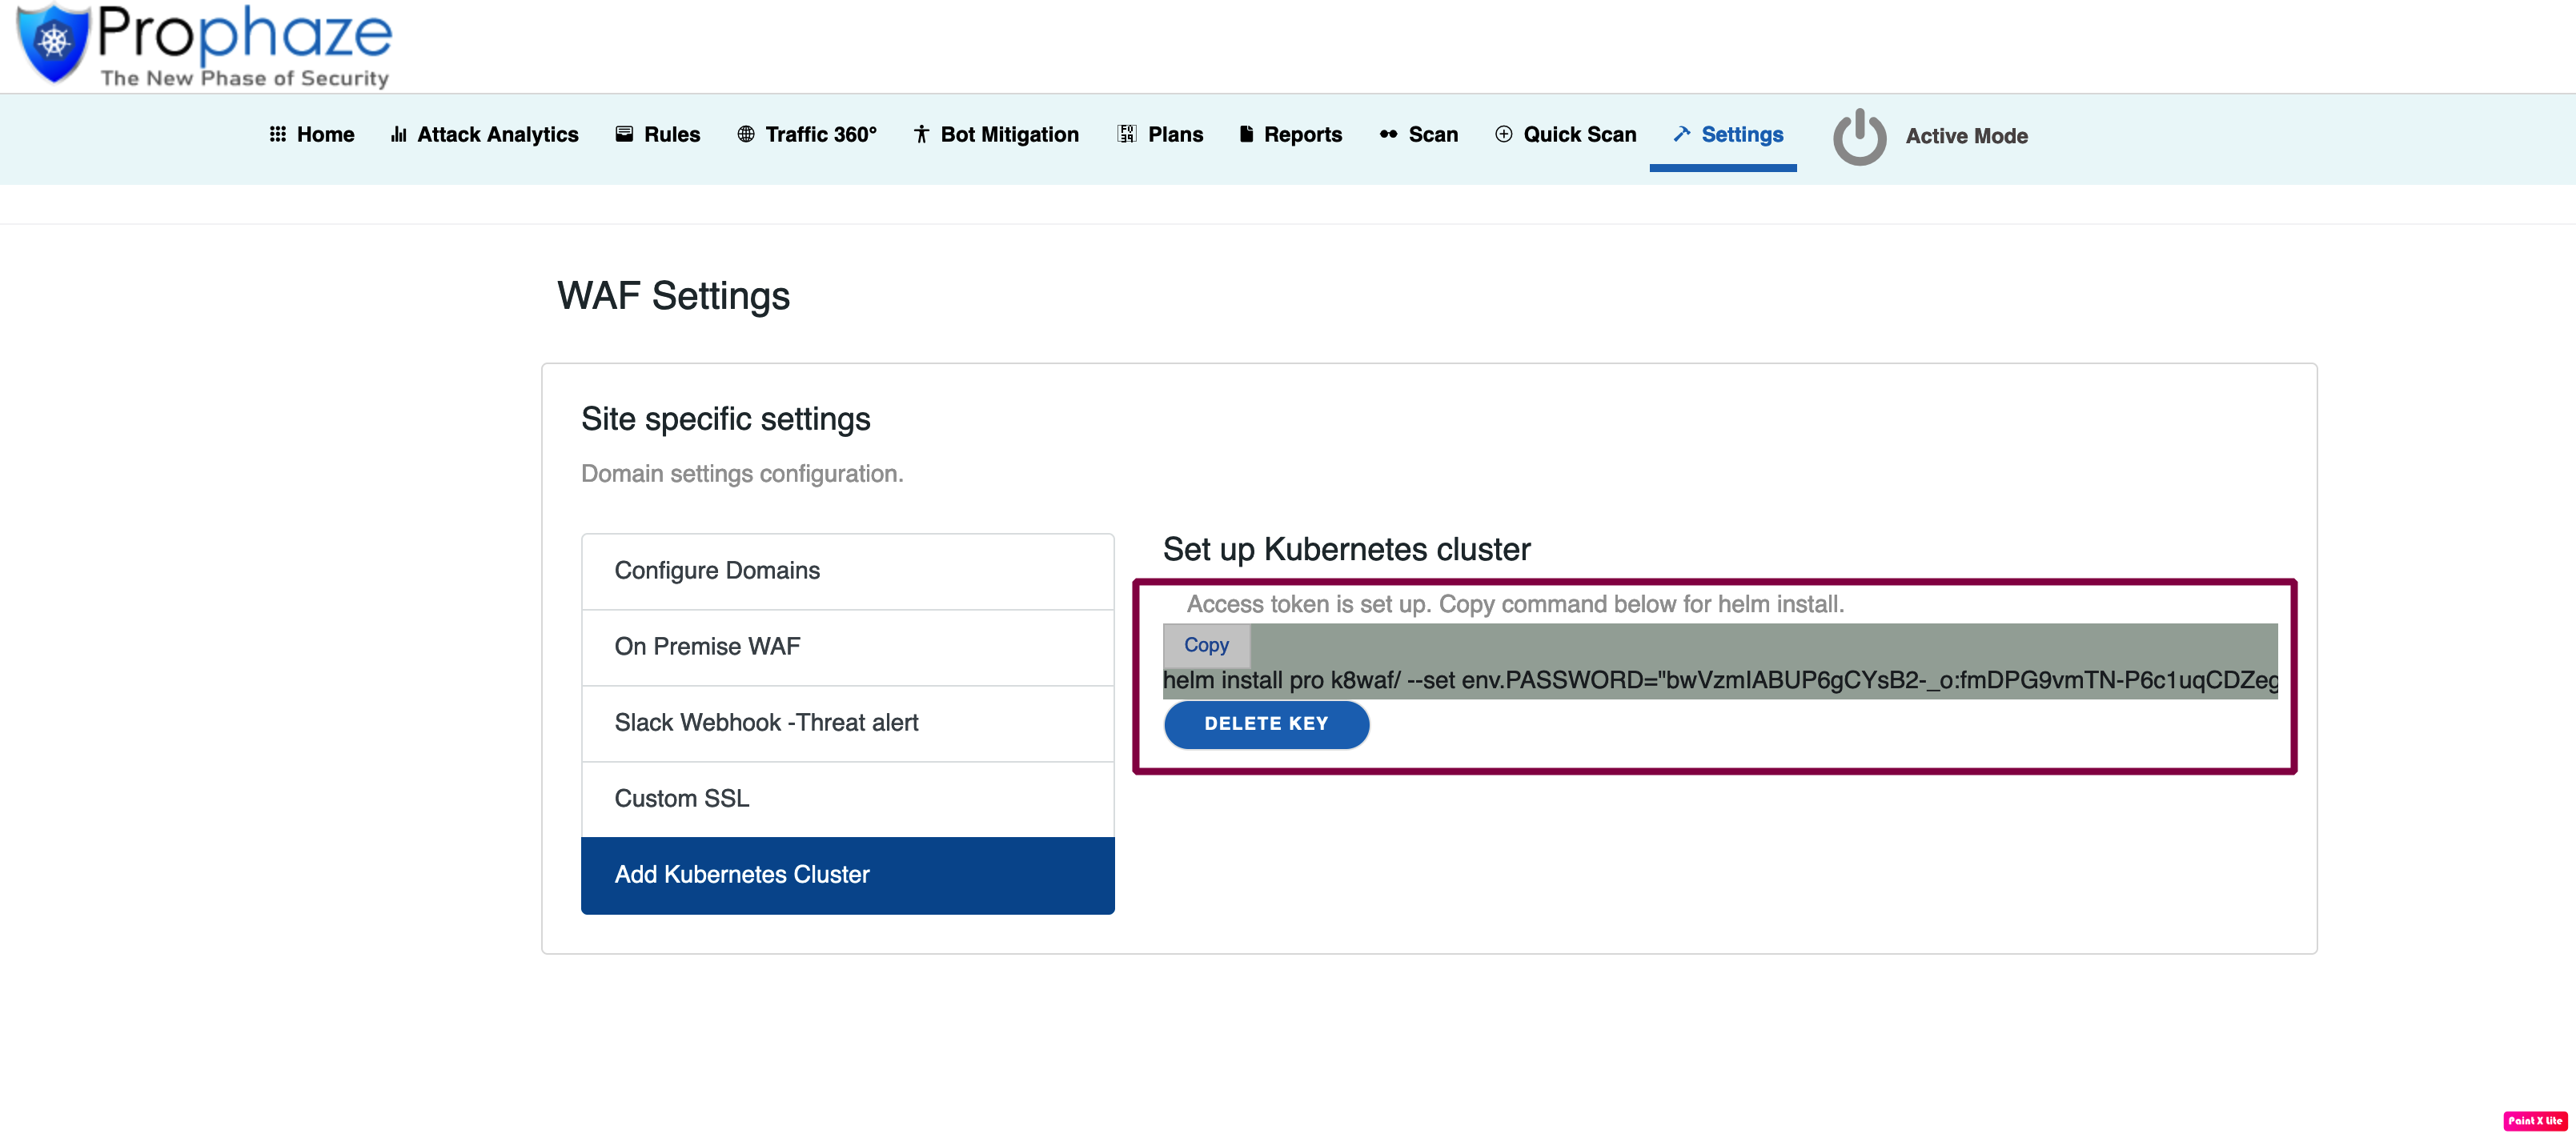Click the Quick Scan plus-circle icon
Viewport: 2576px width, 1138px height.
1503,134
